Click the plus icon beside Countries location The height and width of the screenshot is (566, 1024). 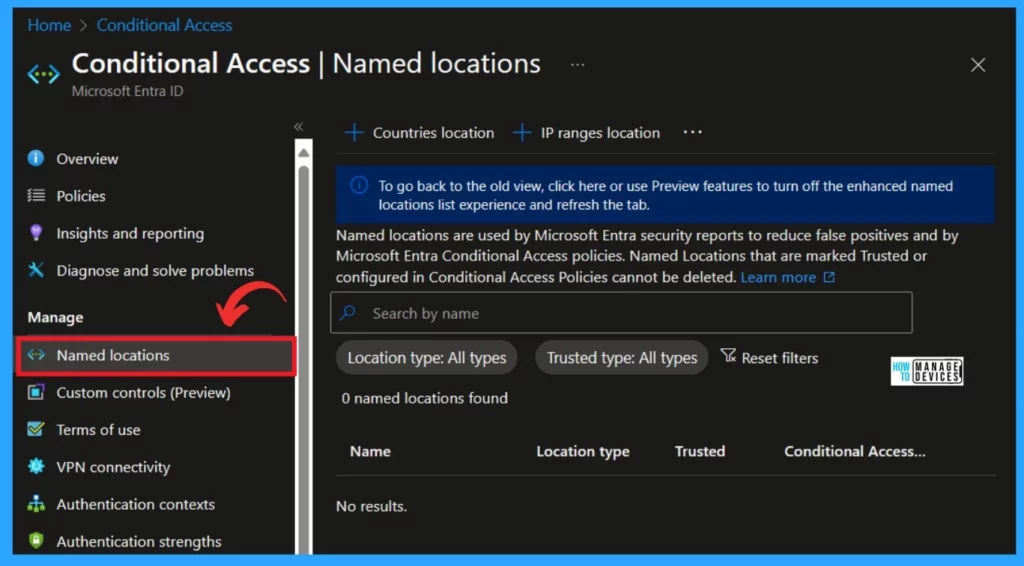click(354, 133)
